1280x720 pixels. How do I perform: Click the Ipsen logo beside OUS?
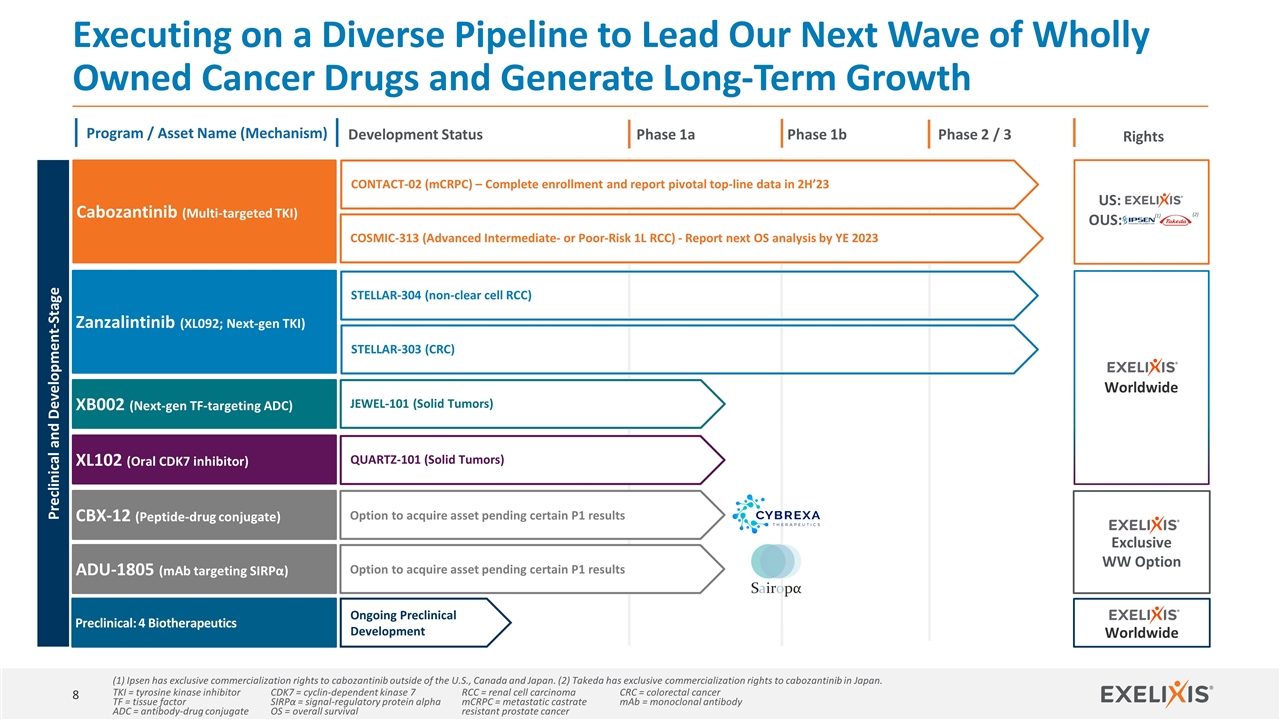(x=1138, y=220)
